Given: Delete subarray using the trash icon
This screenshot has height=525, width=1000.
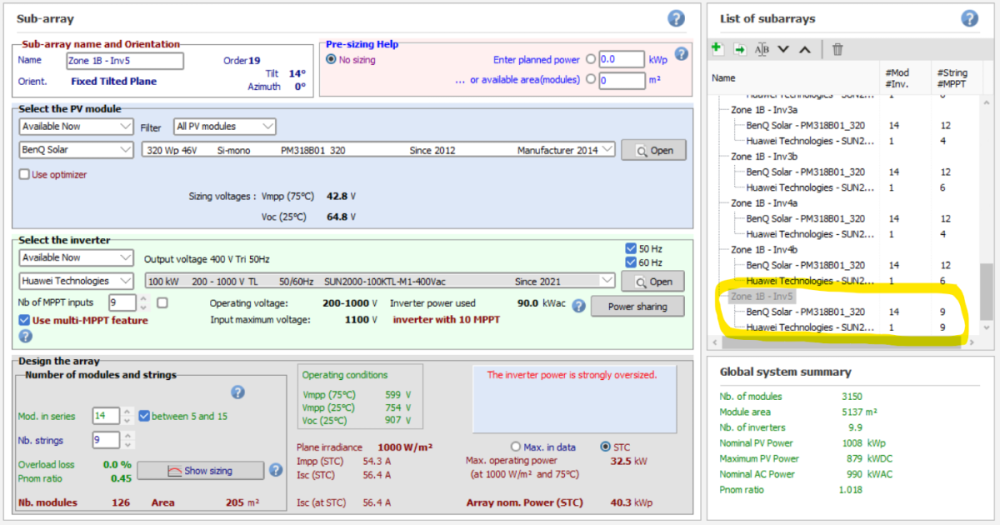Looking at the screenshot, I should tap(838, 49).
